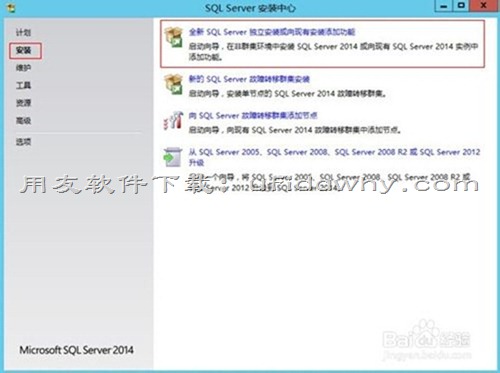500x373 pixels.
Task: Open the 高级 (Advanced) section
Action: [x=23, y=121]
